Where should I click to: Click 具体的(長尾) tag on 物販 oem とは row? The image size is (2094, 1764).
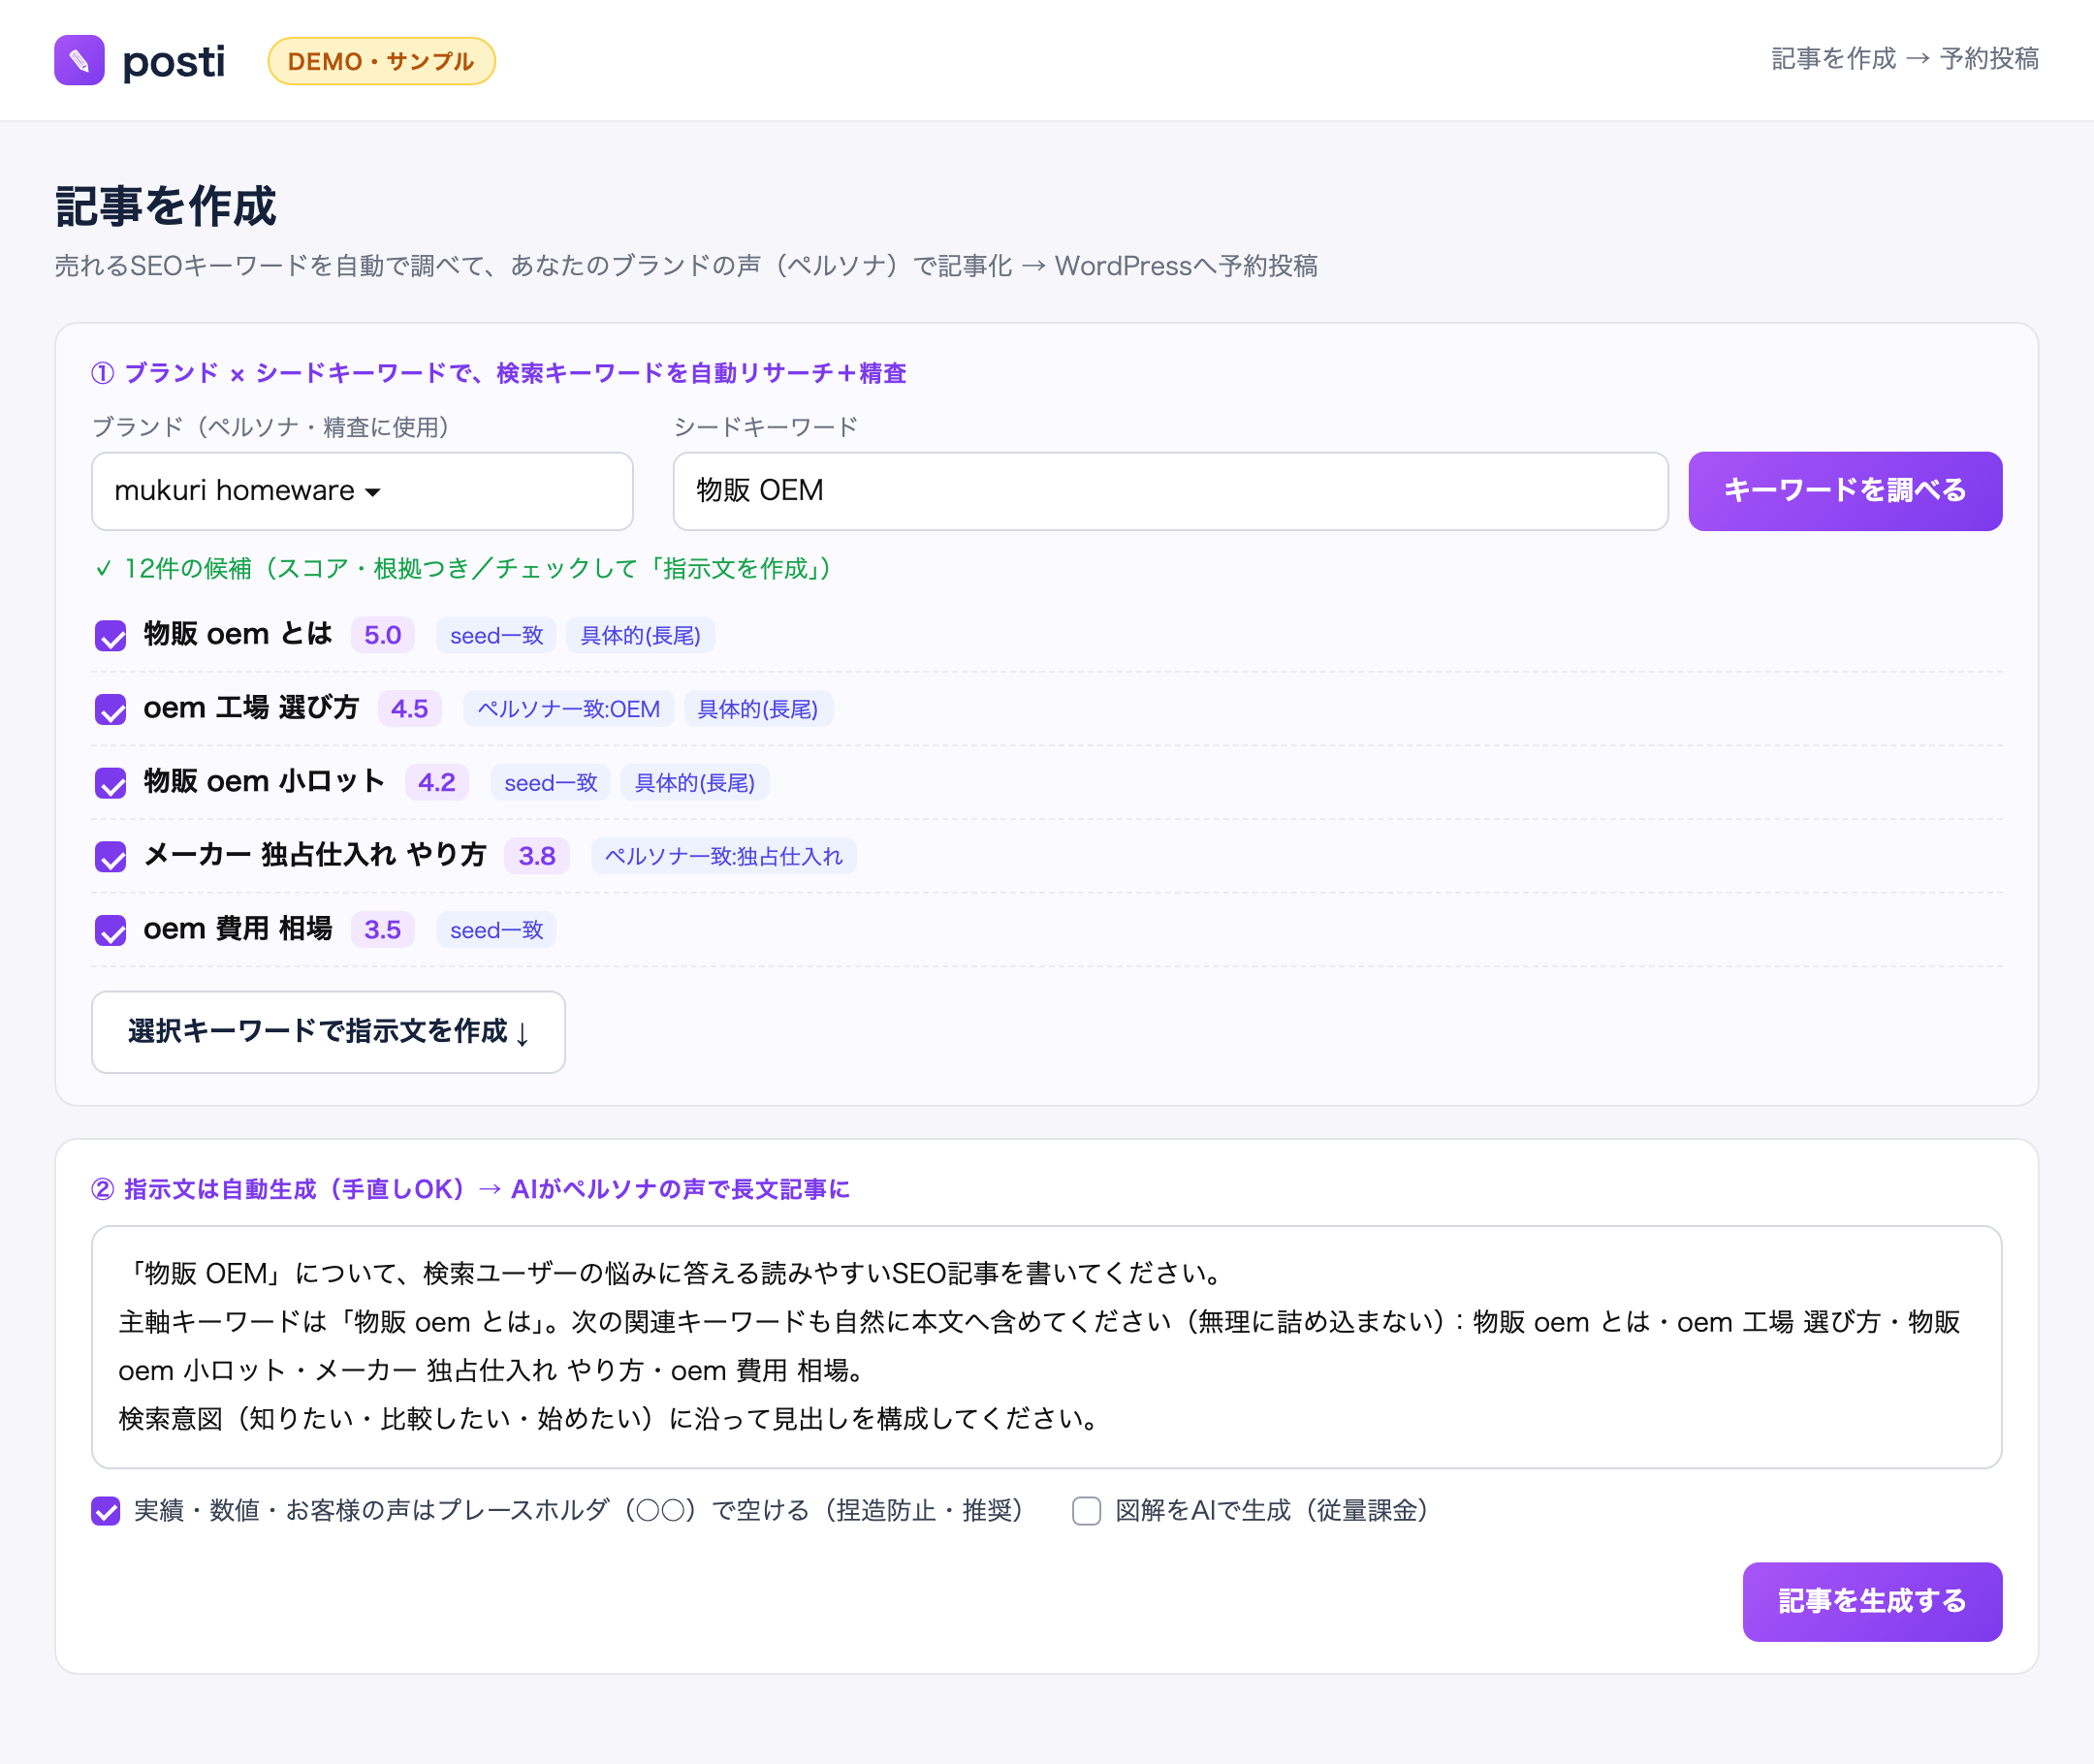pyautogui.click(x=640, y=635)
